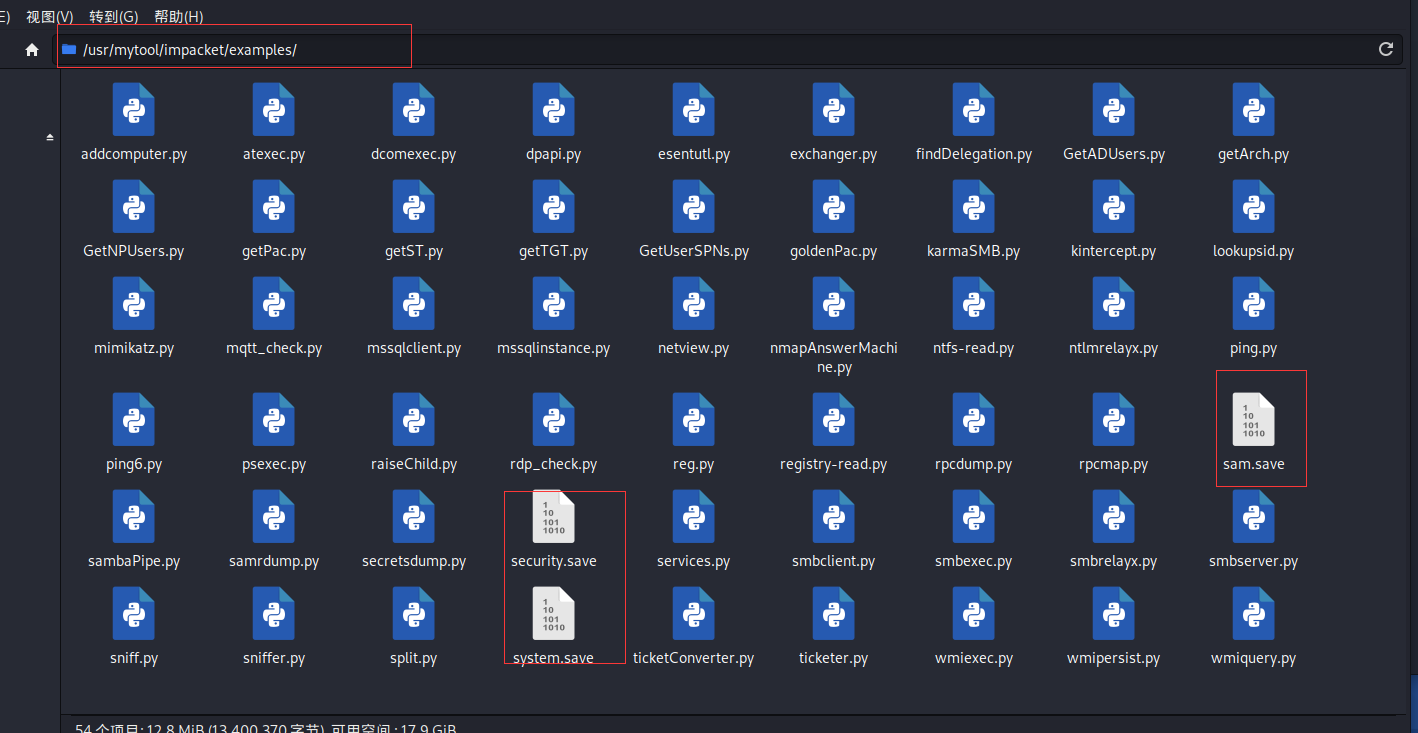
Task: Select the mssqlclient.py file icon
Action: coord(414,304)
